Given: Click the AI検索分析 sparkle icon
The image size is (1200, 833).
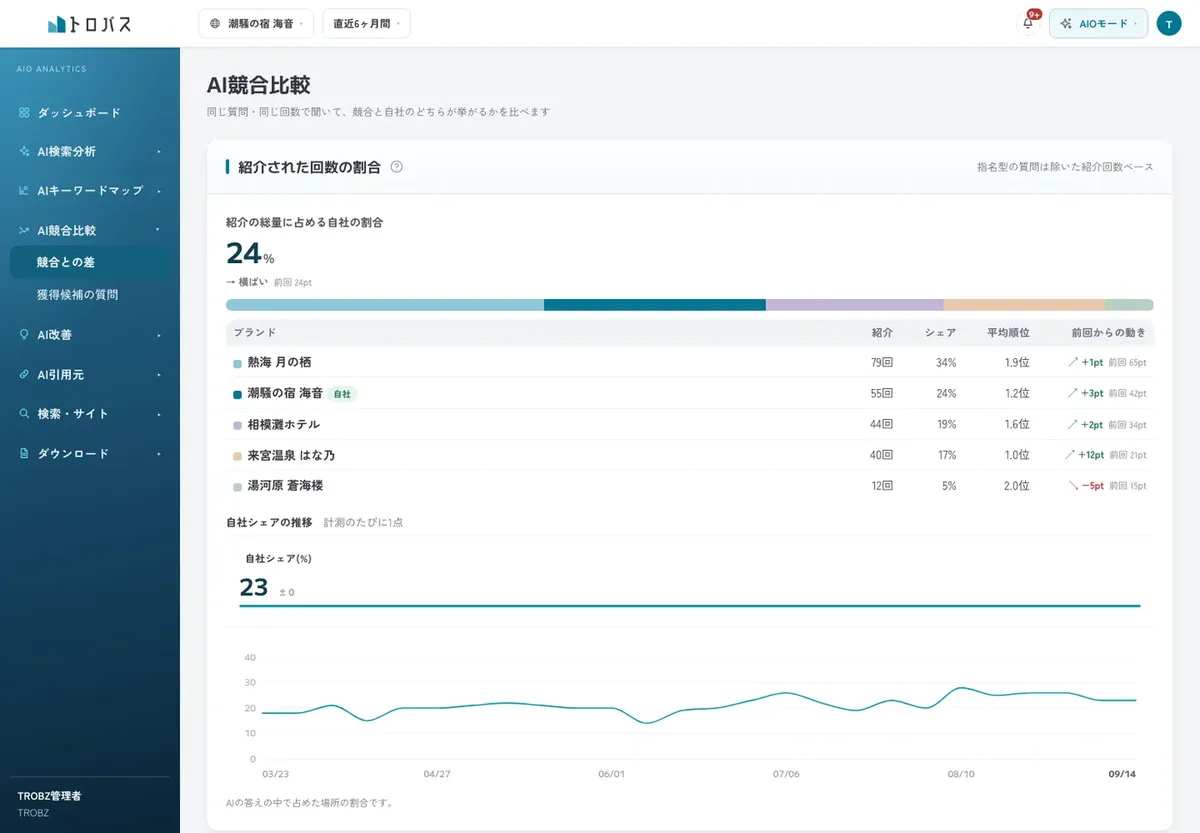Looking at the screenshot, I should coord(24,152).
